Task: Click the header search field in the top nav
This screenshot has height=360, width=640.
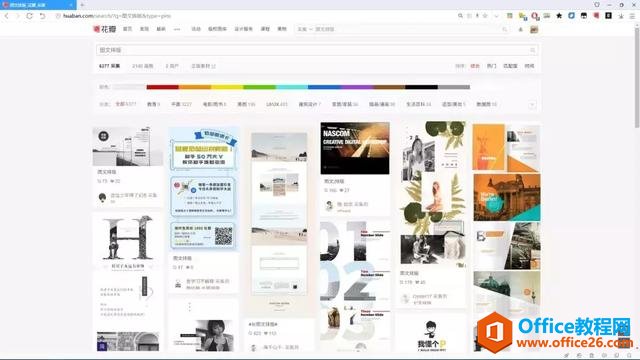Action: pos(402,29)
